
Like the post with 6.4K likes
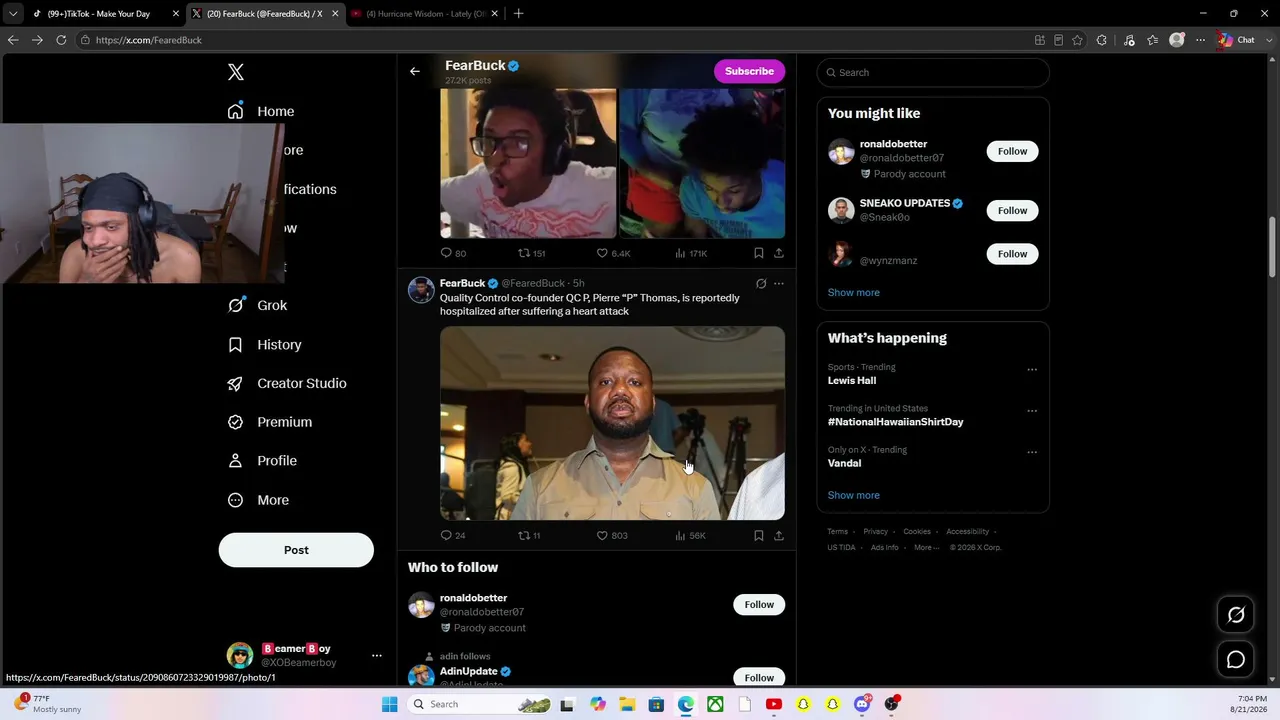(613, 253)
